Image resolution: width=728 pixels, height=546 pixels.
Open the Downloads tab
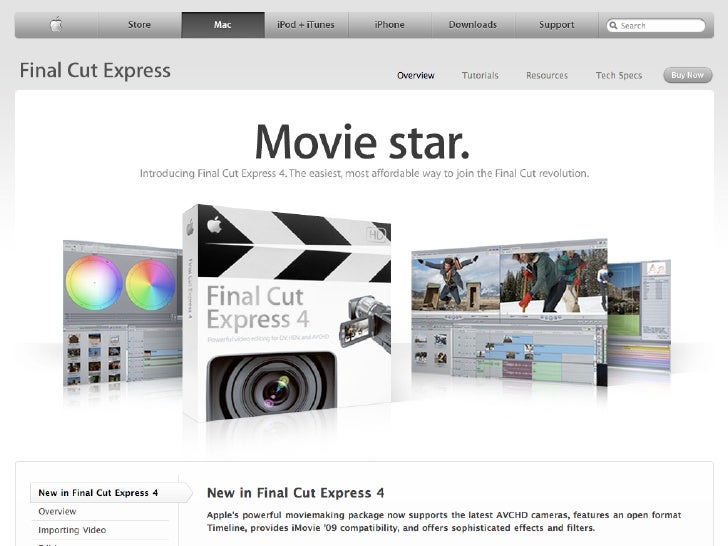coord(473,25)
